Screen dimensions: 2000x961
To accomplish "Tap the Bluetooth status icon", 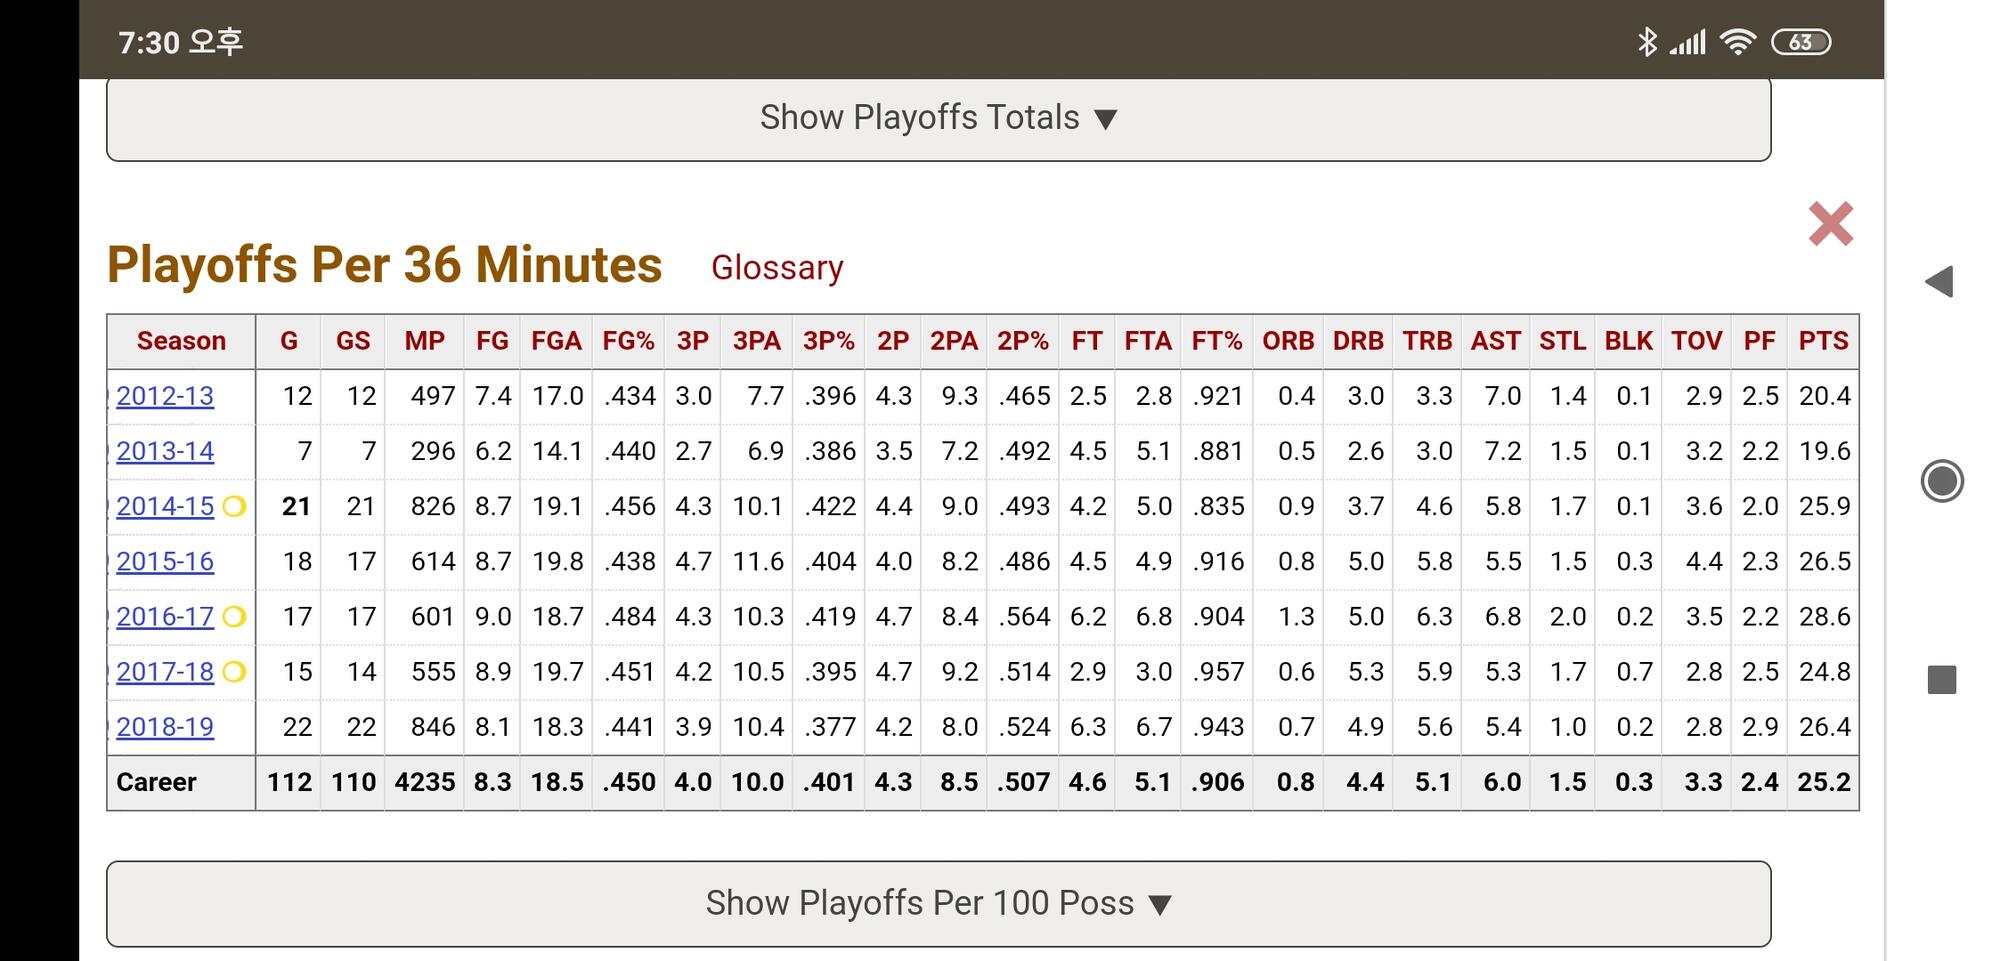I will [x=1646, y=42].
